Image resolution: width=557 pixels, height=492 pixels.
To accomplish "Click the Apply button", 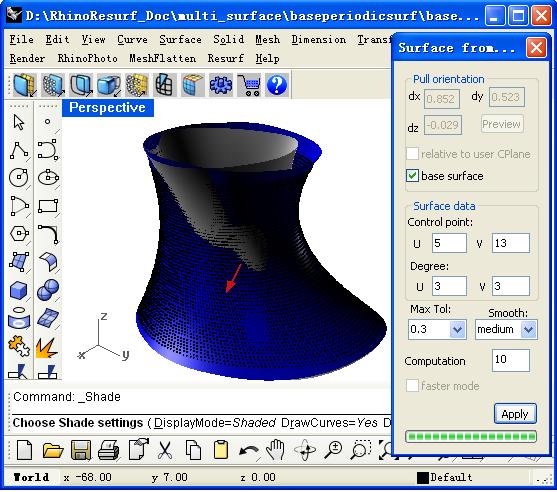I will [x=515, y=414].
